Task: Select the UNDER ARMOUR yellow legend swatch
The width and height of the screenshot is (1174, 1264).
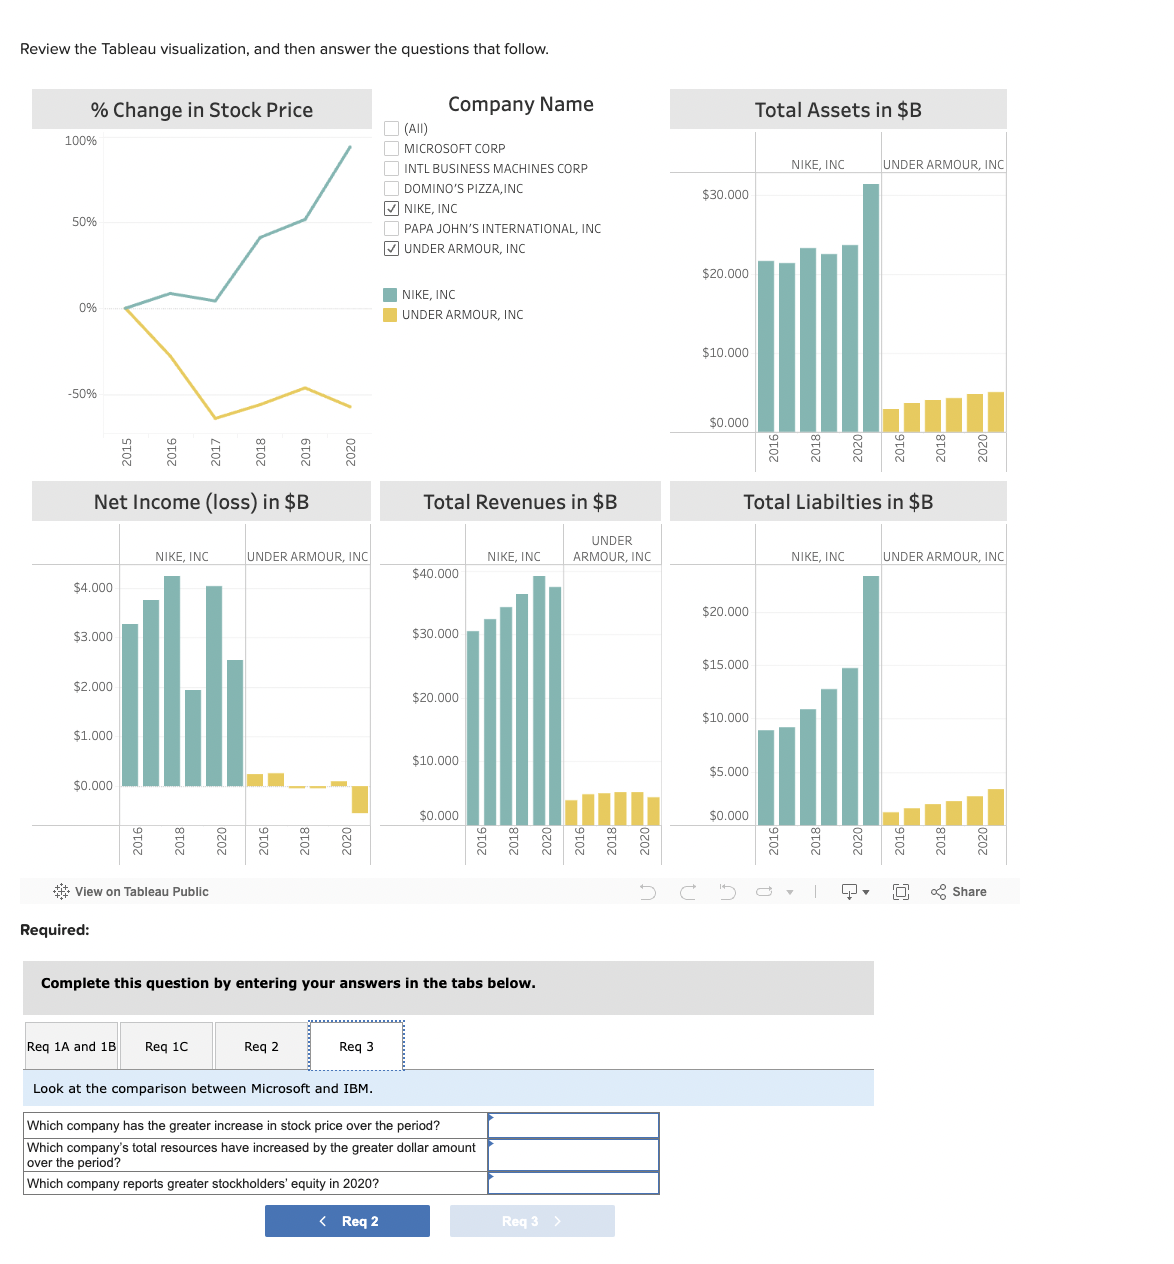Action: [x=389, y=314]
